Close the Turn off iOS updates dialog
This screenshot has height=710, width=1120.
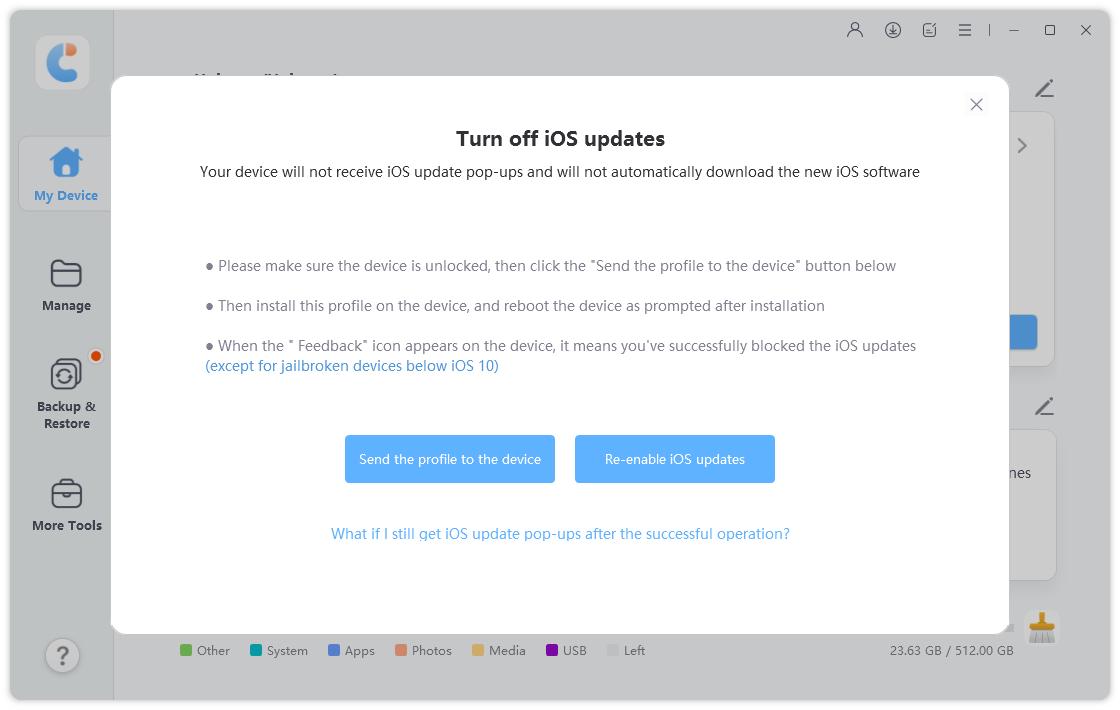tap(976, 105)
